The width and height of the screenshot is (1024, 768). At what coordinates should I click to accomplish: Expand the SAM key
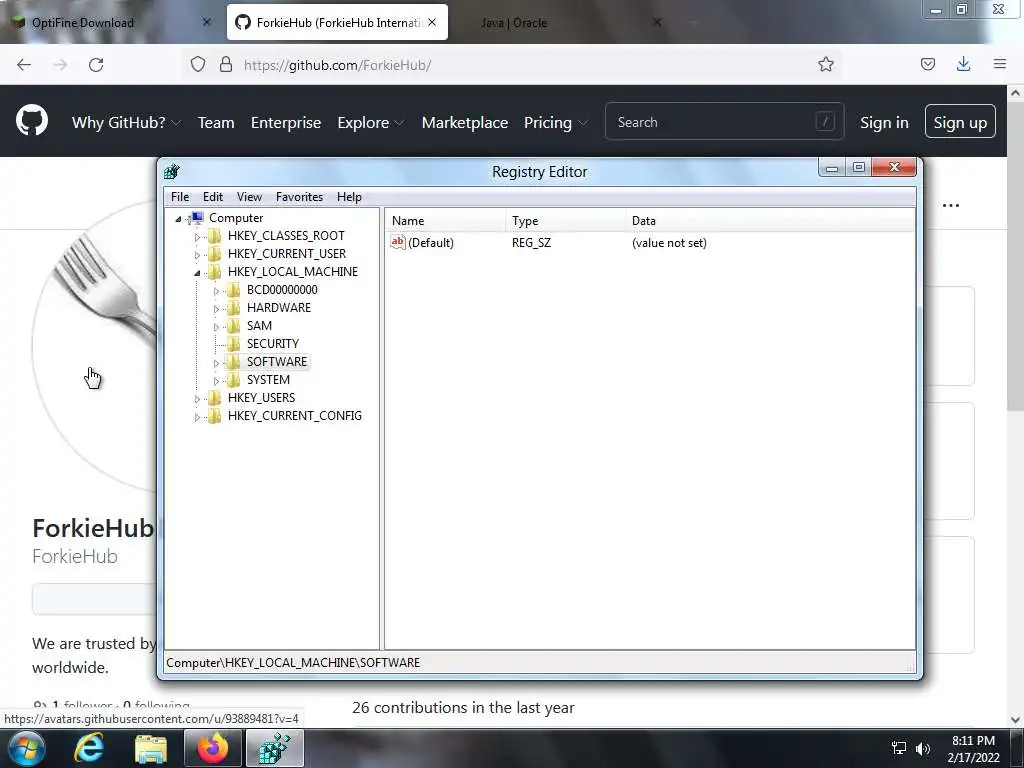pos(216,327)
